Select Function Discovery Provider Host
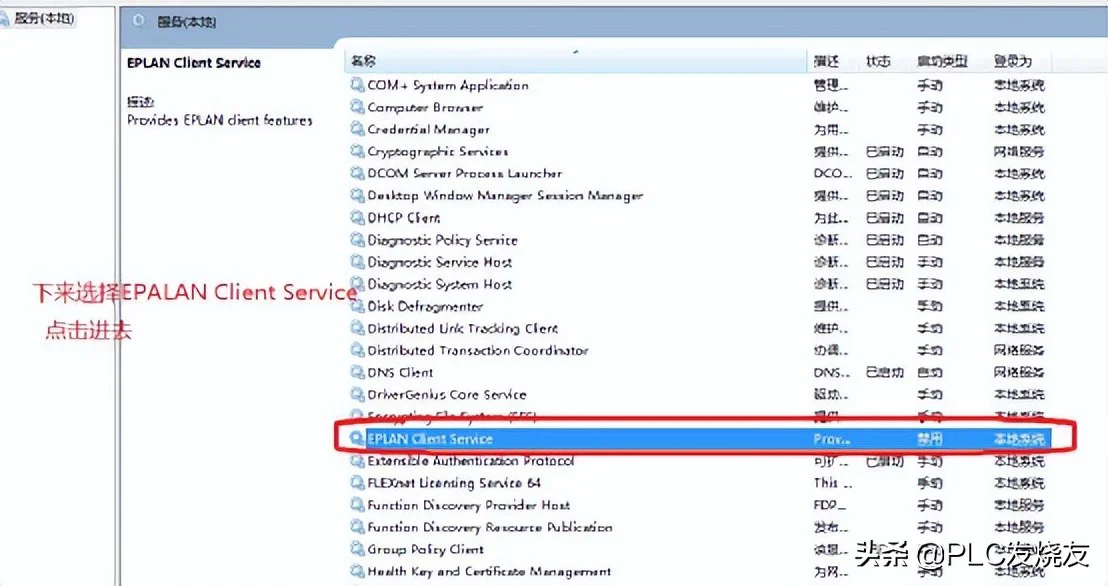Screen dimensions: 1108x586 (x=468, y=505)
